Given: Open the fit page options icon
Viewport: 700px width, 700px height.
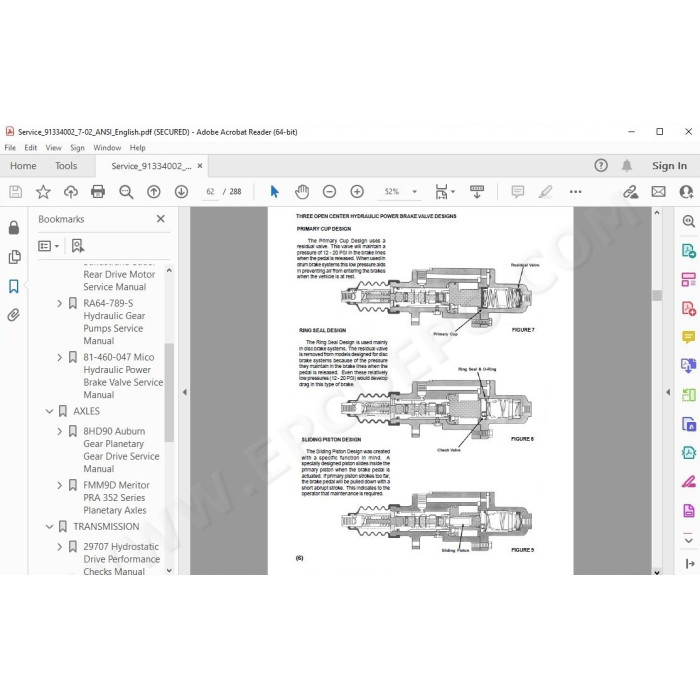Looking at the screenshot, I should (x=444, y=192).
